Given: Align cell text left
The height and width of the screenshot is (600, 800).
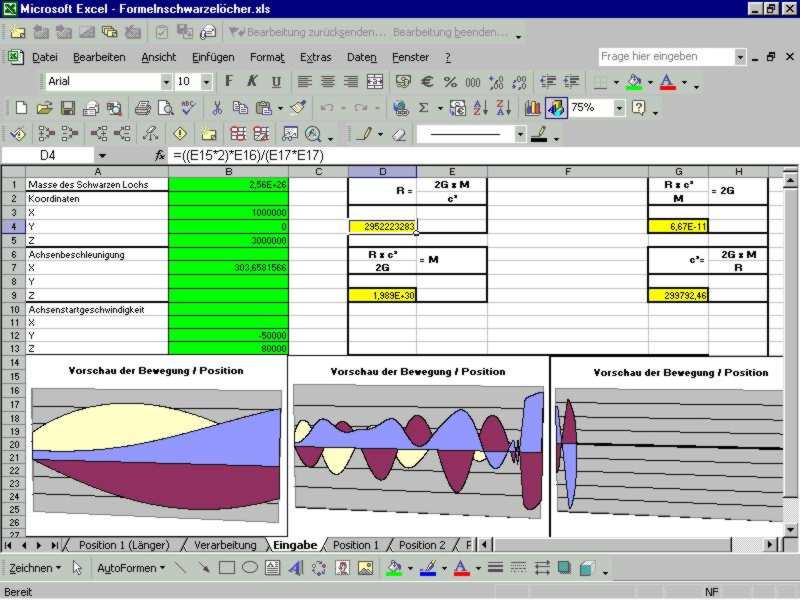Looking at the screenshot, I should pos(305,82).
